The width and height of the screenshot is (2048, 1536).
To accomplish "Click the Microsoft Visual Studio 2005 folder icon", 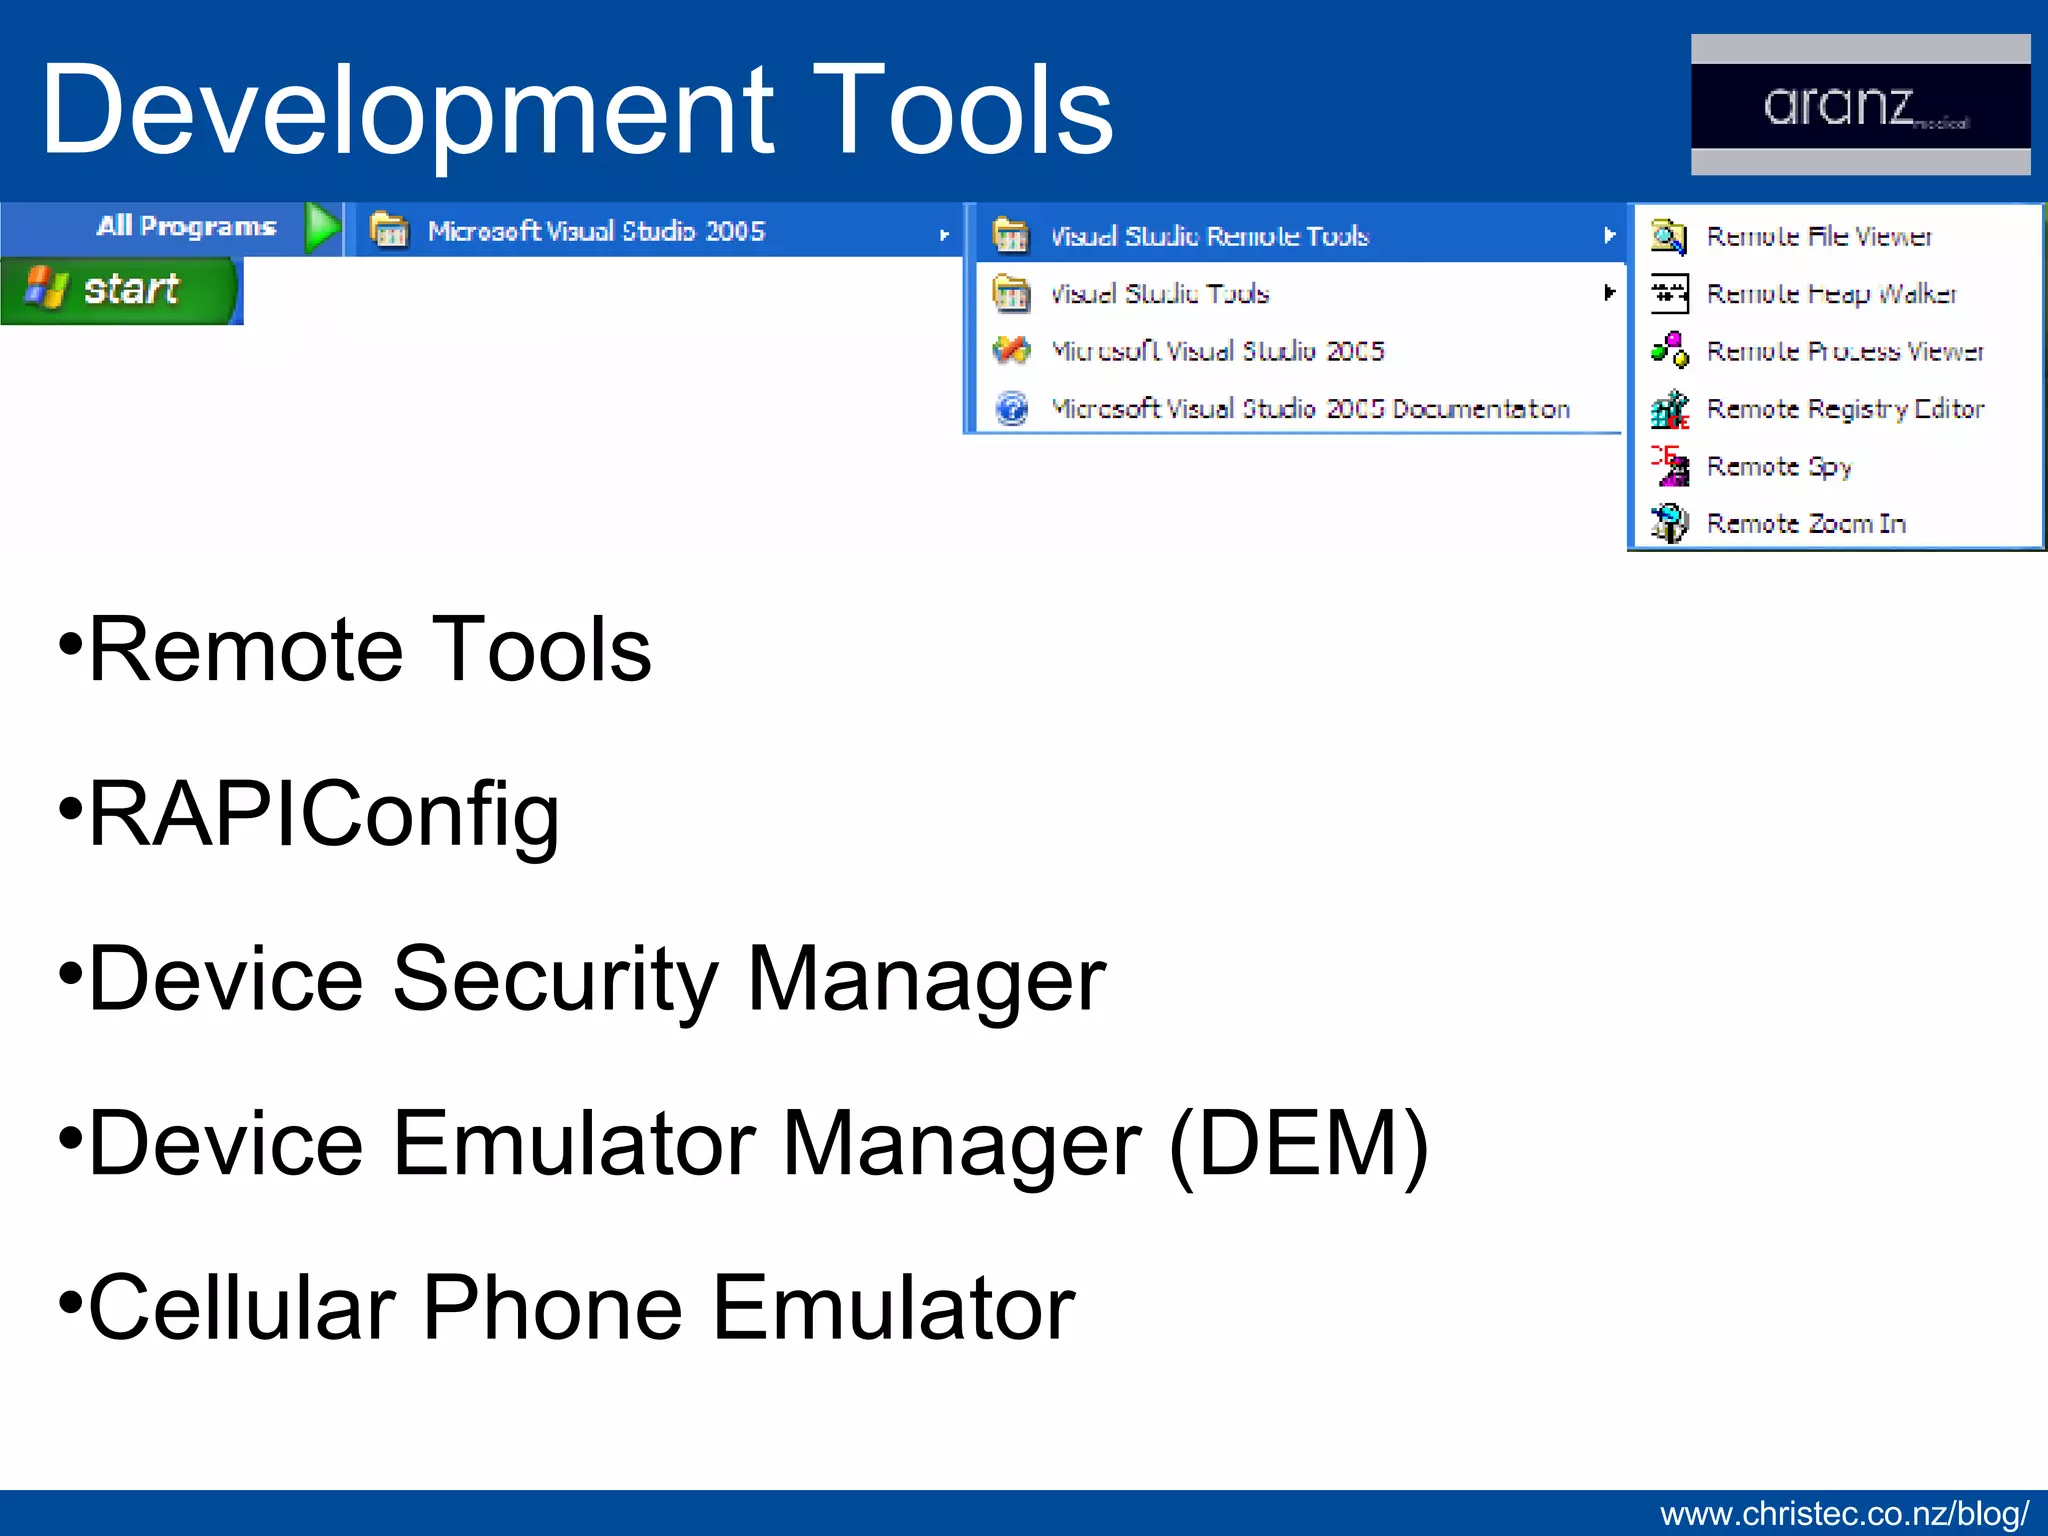I will click(x=389, y=231).
